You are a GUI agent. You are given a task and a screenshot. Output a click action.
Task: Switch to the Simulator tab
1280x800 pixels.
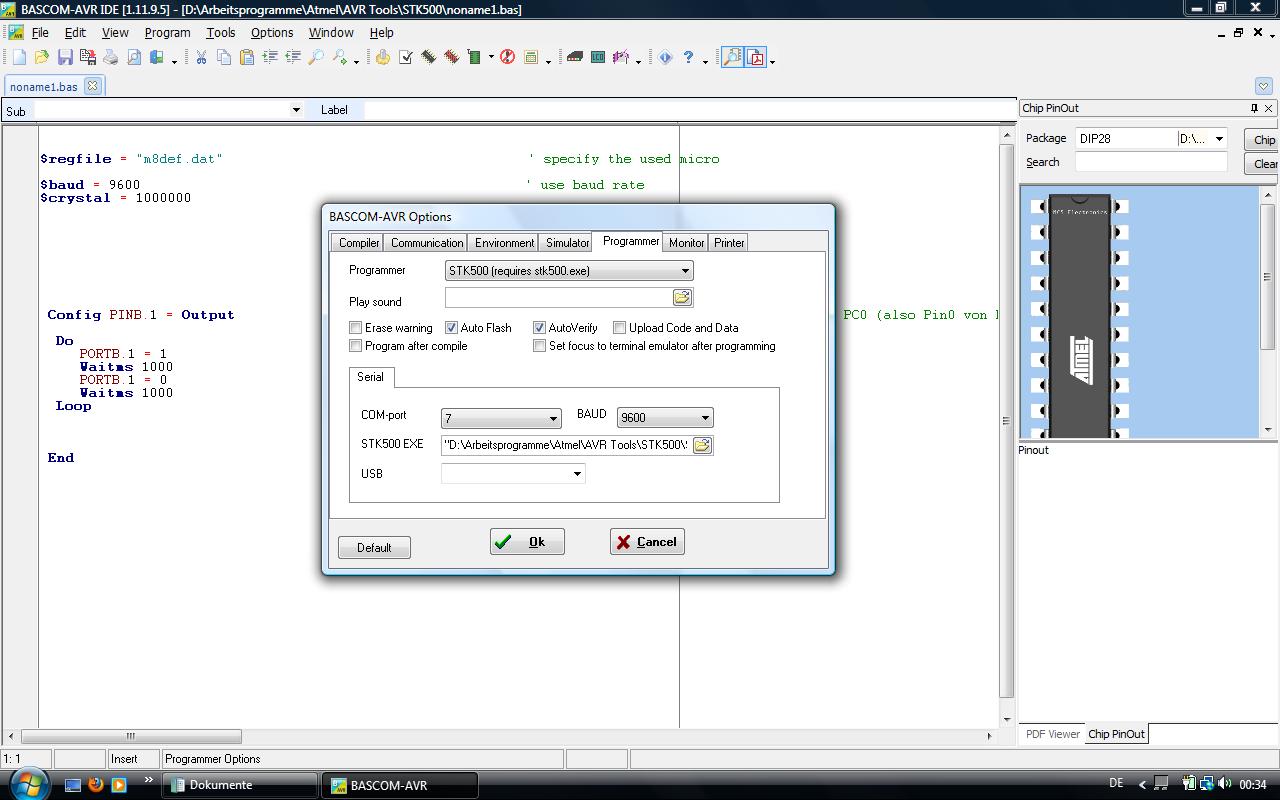point(567,243)
